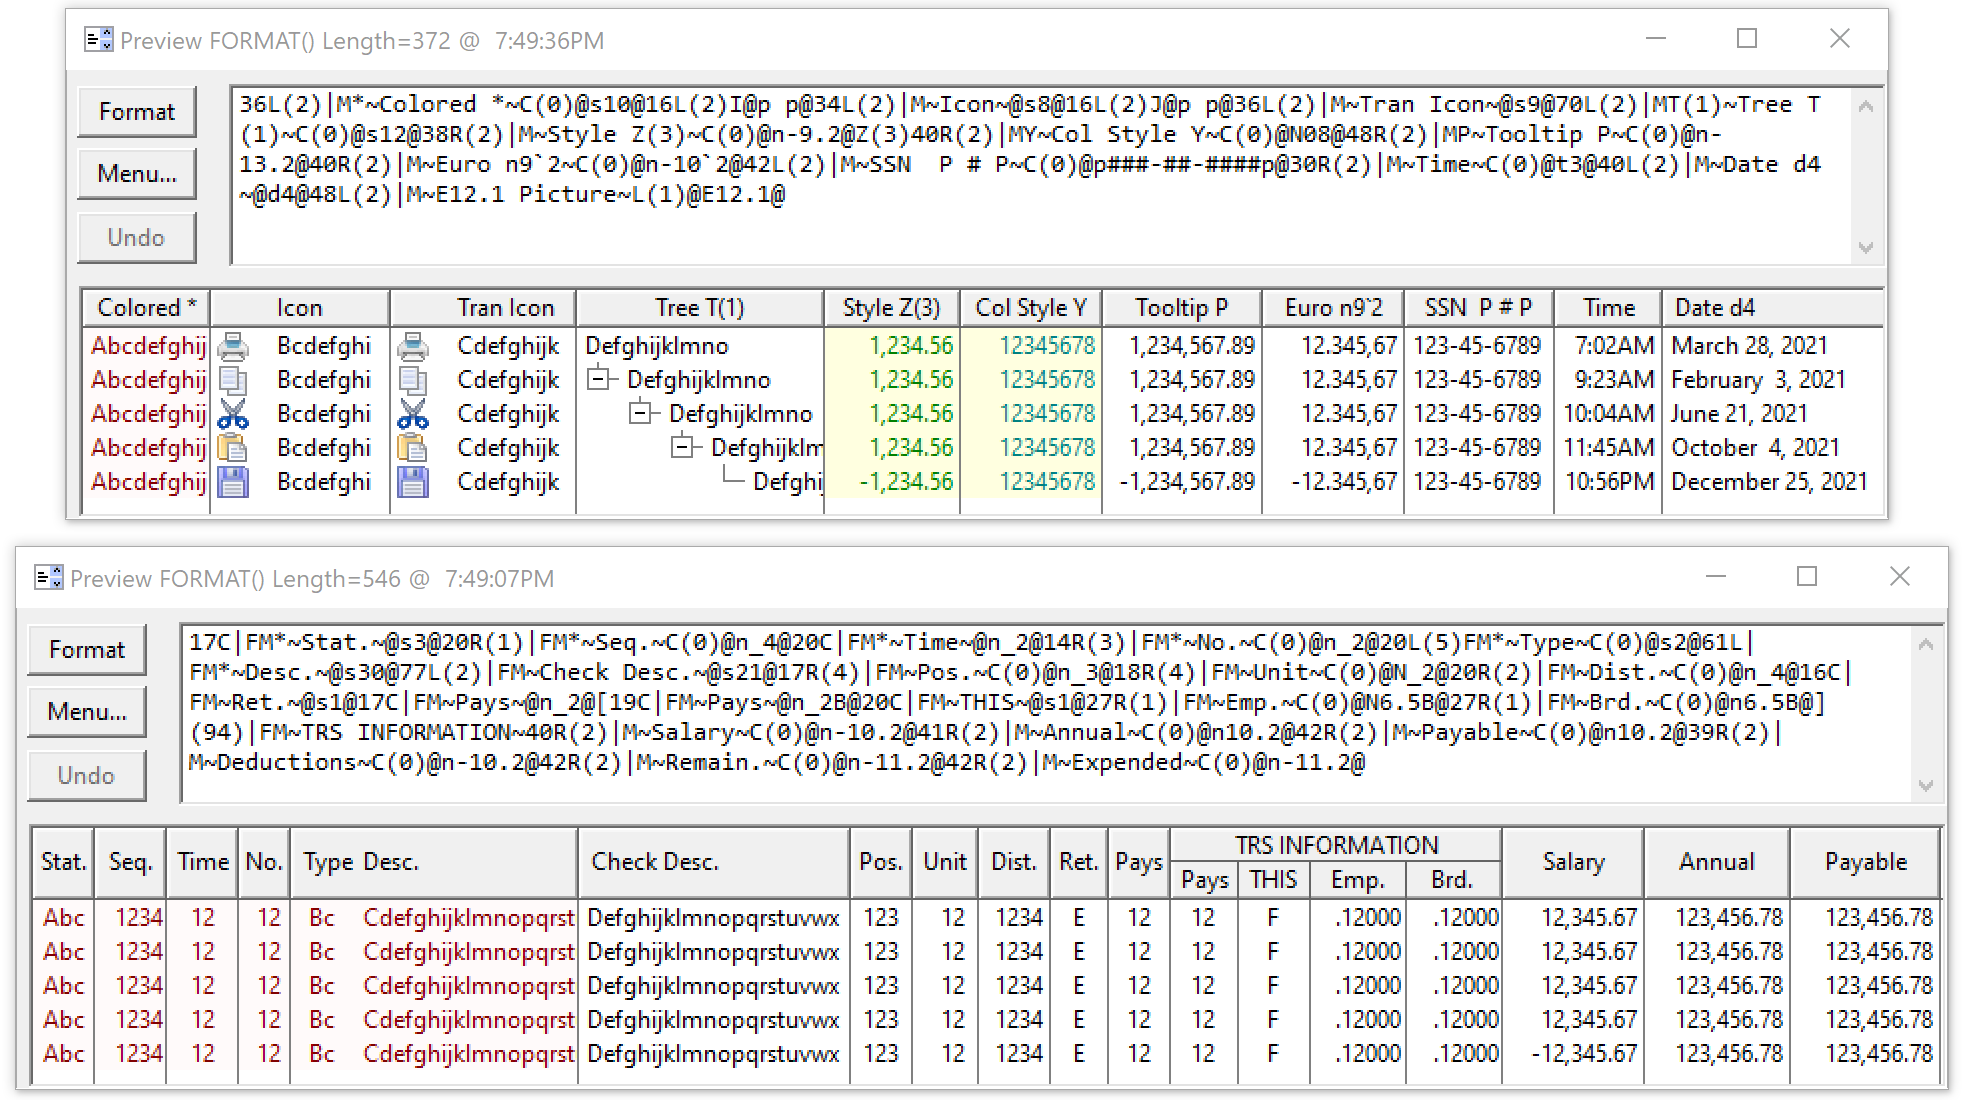This screenshot has height=1100, width=1966.
Task: Click the TRS INFORMATION group header
Action: pos(1336,845)
